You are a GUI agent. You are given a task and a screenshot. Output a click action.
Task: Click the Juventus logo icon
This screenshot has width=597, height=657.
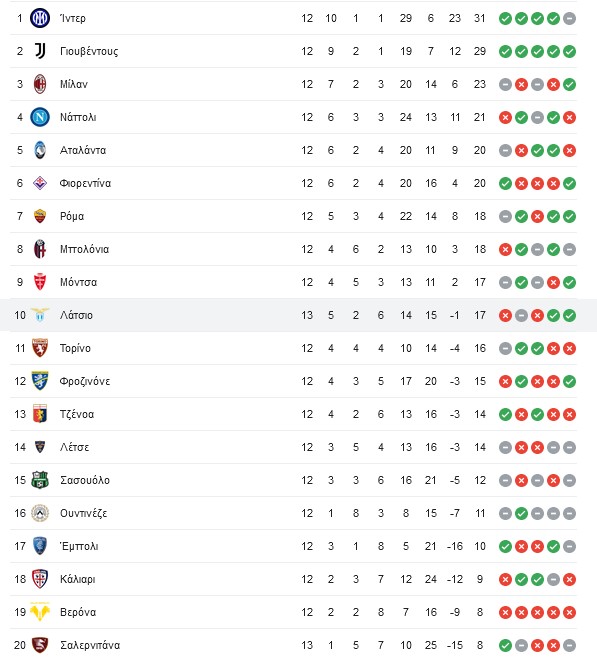tap(40, 51)
